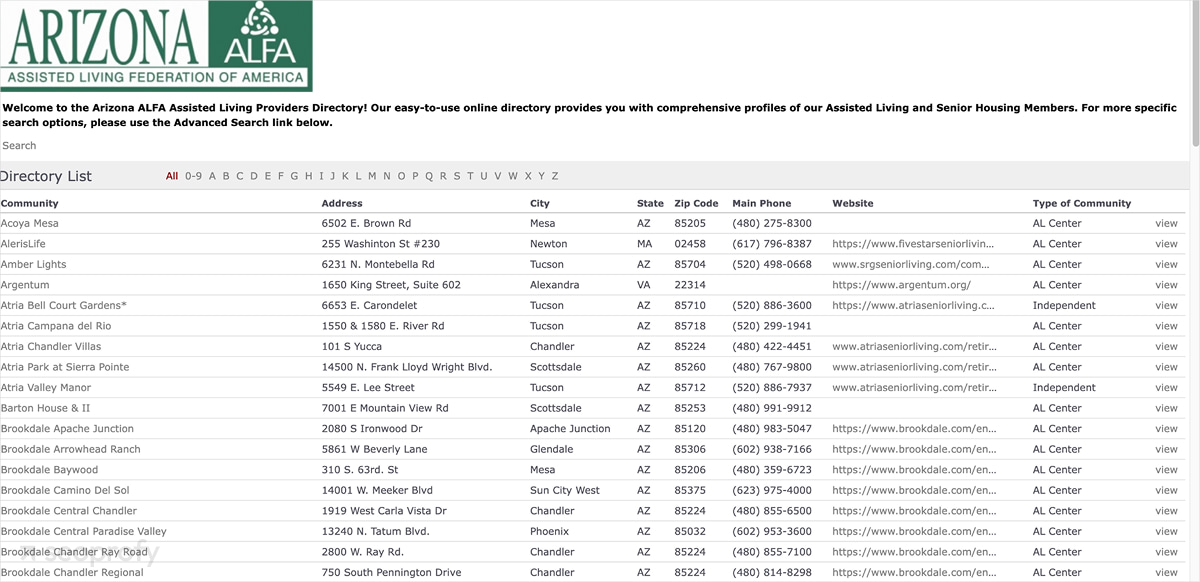Select city Newton in AlerisLife row
1200x582 pixels.
(x=548, y=244)
